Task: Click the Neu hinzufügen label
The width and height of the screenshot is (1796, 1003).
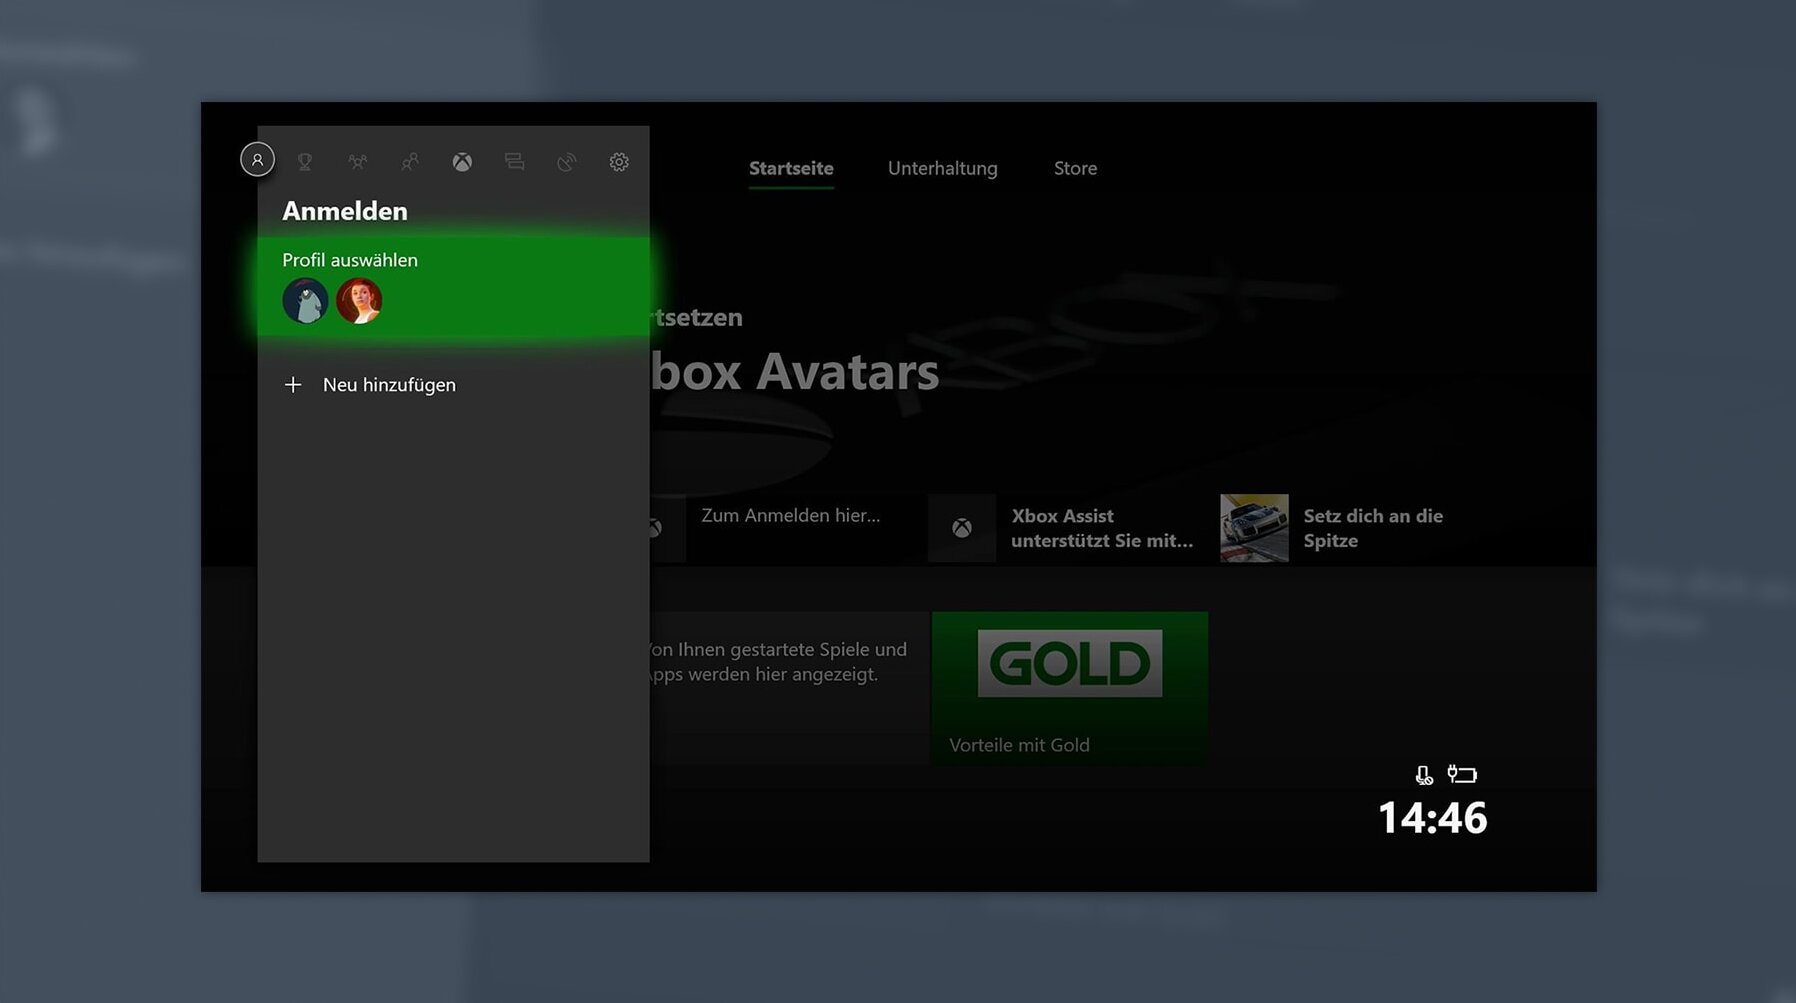Action: [389, 385]
